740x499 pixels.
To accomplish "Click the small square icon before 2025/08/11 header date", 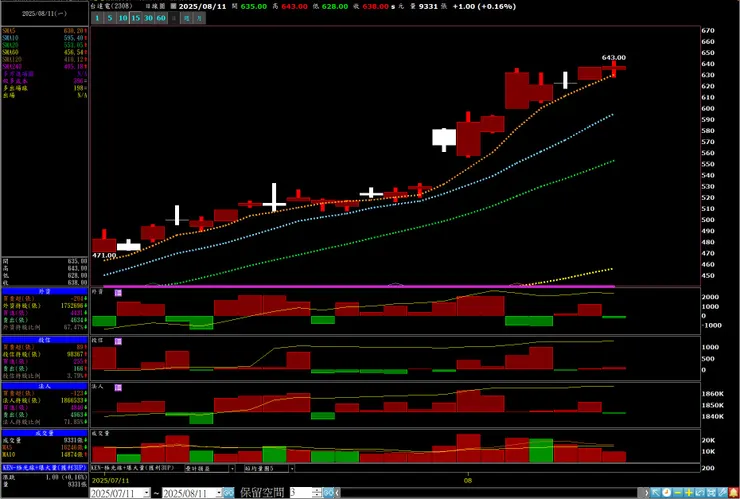I will (x=173, y=7).
